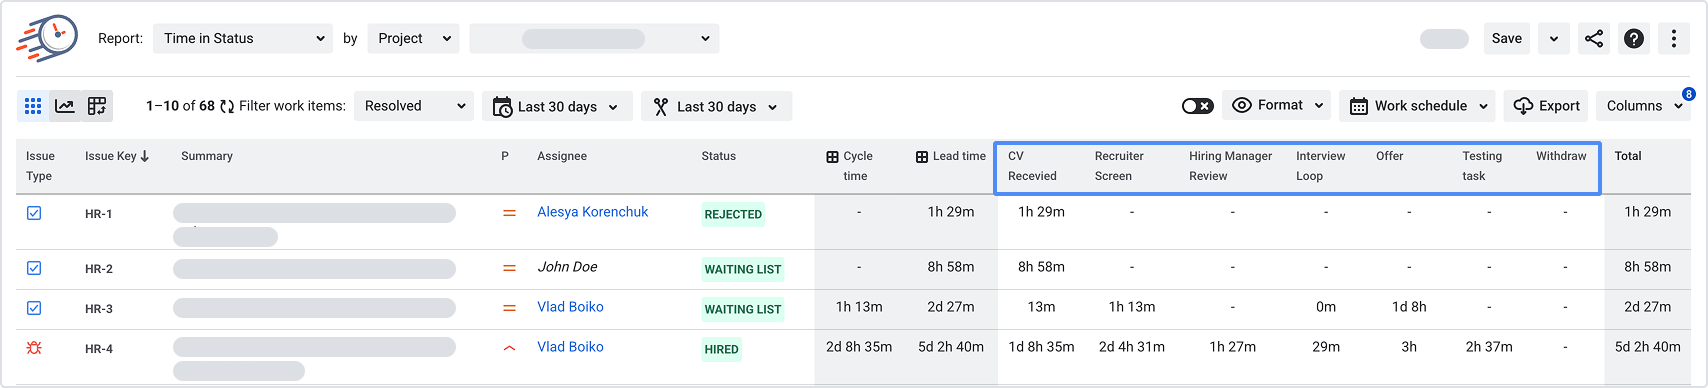
Task: Open the scissors Last 30 days range
Action: coord(717,106)
